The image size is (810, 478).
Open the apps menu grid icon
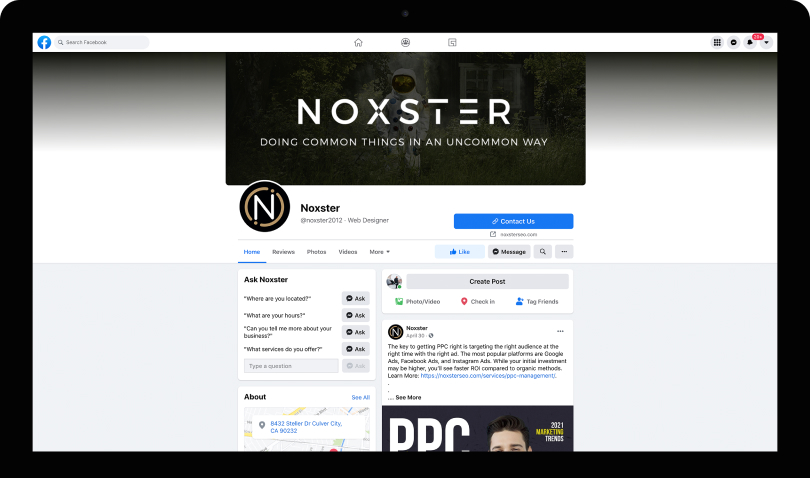(x=717, y=42)
